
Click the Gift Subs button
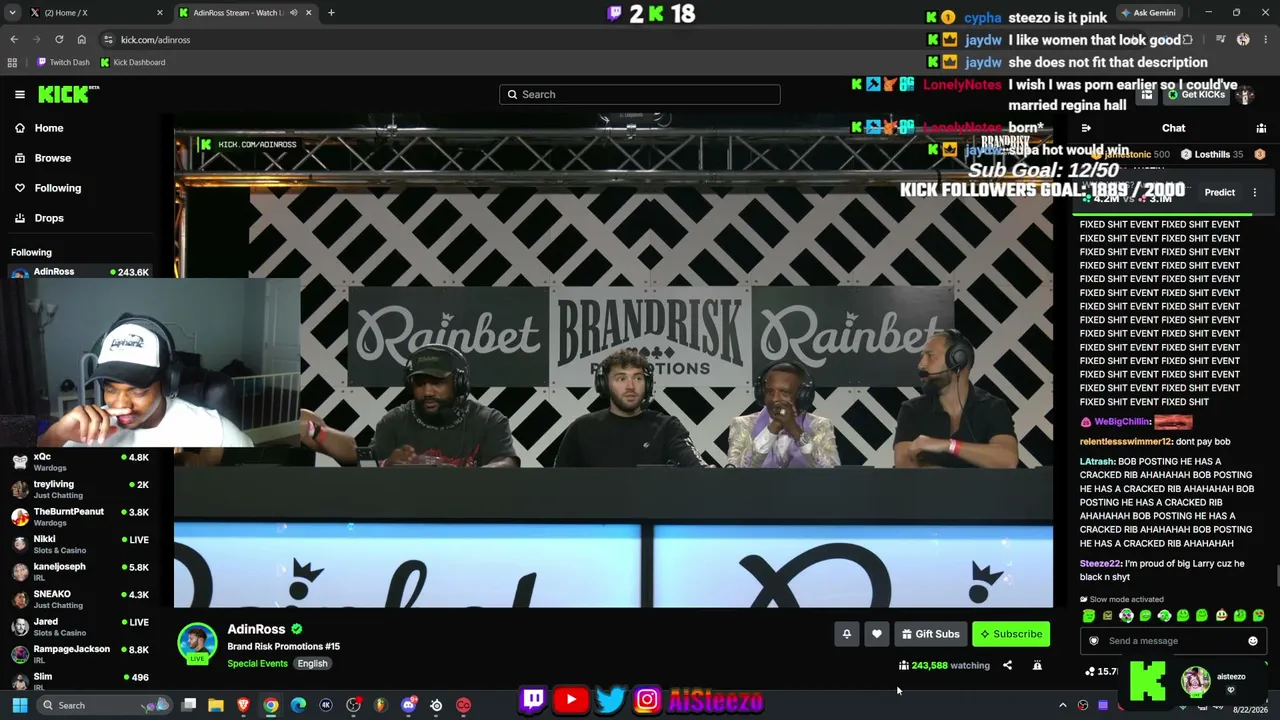[930, 634]
